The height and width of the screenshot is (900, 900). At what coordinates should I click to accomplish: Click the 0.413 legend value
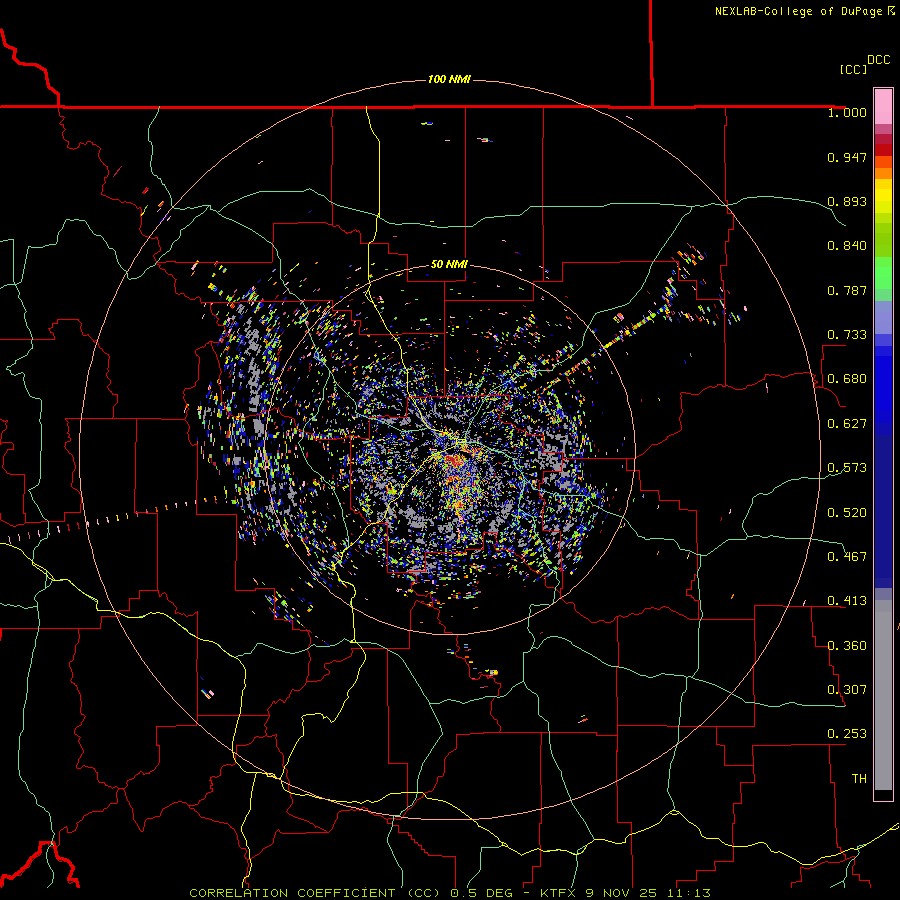click(x=847, y=601)
